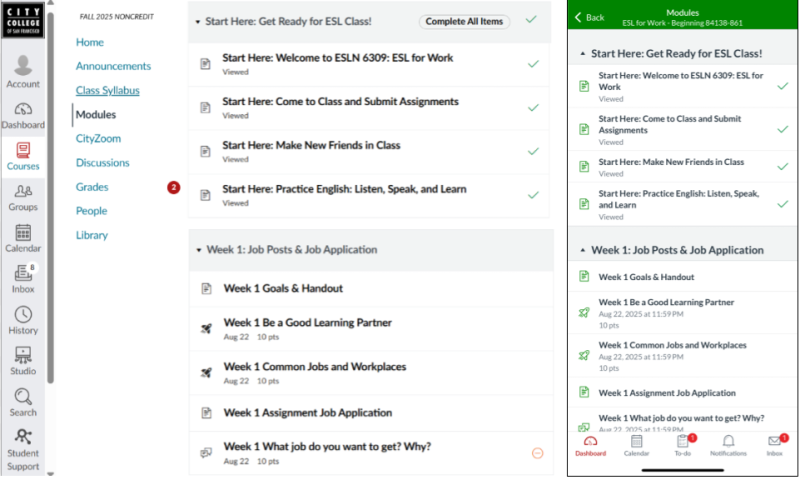
Task: Open CityZoom in course navigation
Action: point(98,139)
